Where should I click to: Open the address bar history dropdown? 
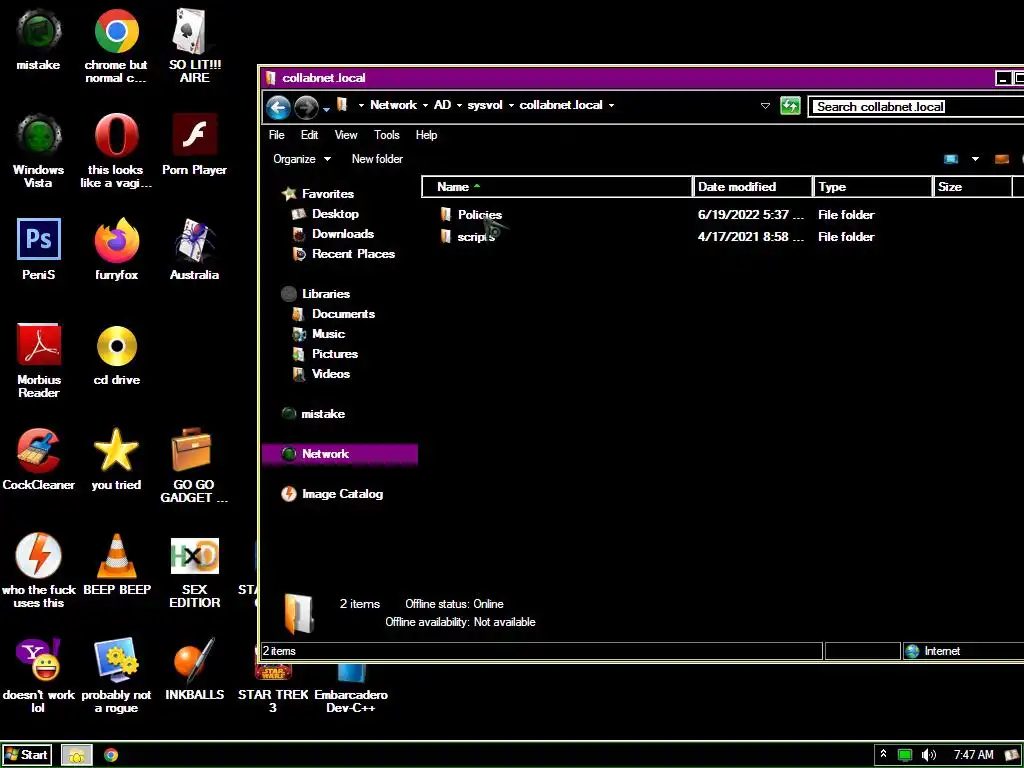tap(765, 106)
